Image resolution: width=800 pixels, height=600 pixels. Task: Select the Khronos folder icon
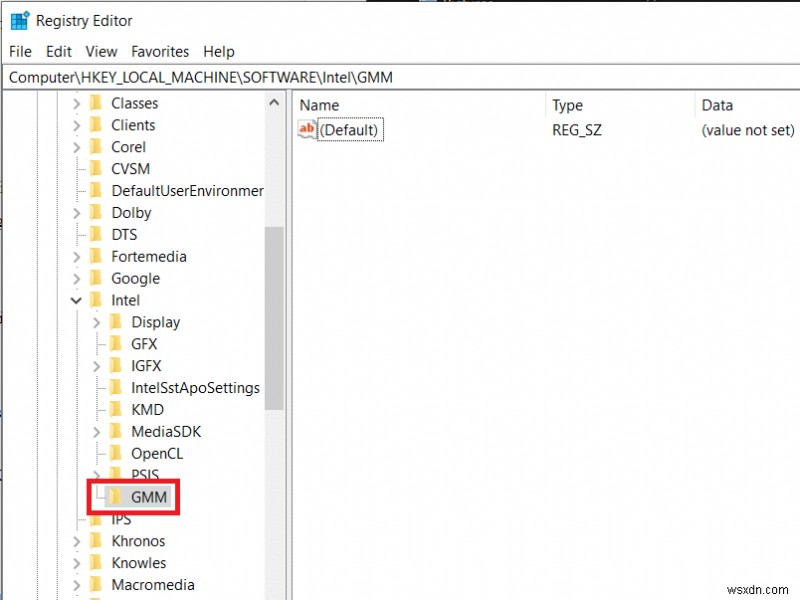tap(95, 541)
